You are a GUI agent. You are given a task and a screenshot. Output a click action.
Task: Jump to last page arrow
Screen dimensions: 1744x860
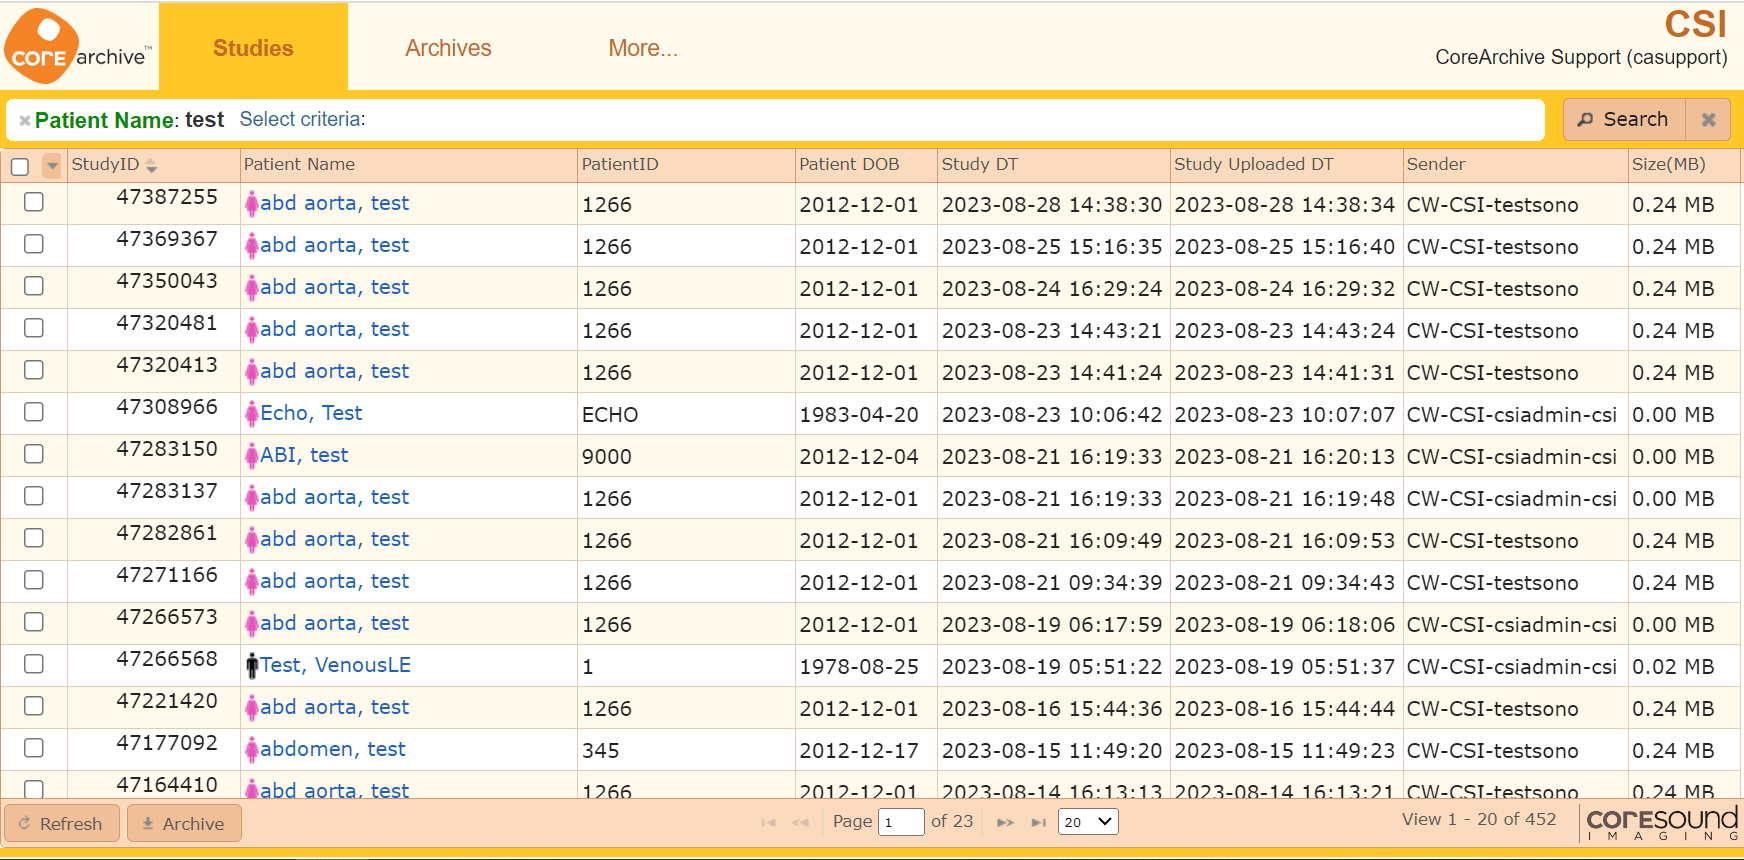tap(1039, 822)
